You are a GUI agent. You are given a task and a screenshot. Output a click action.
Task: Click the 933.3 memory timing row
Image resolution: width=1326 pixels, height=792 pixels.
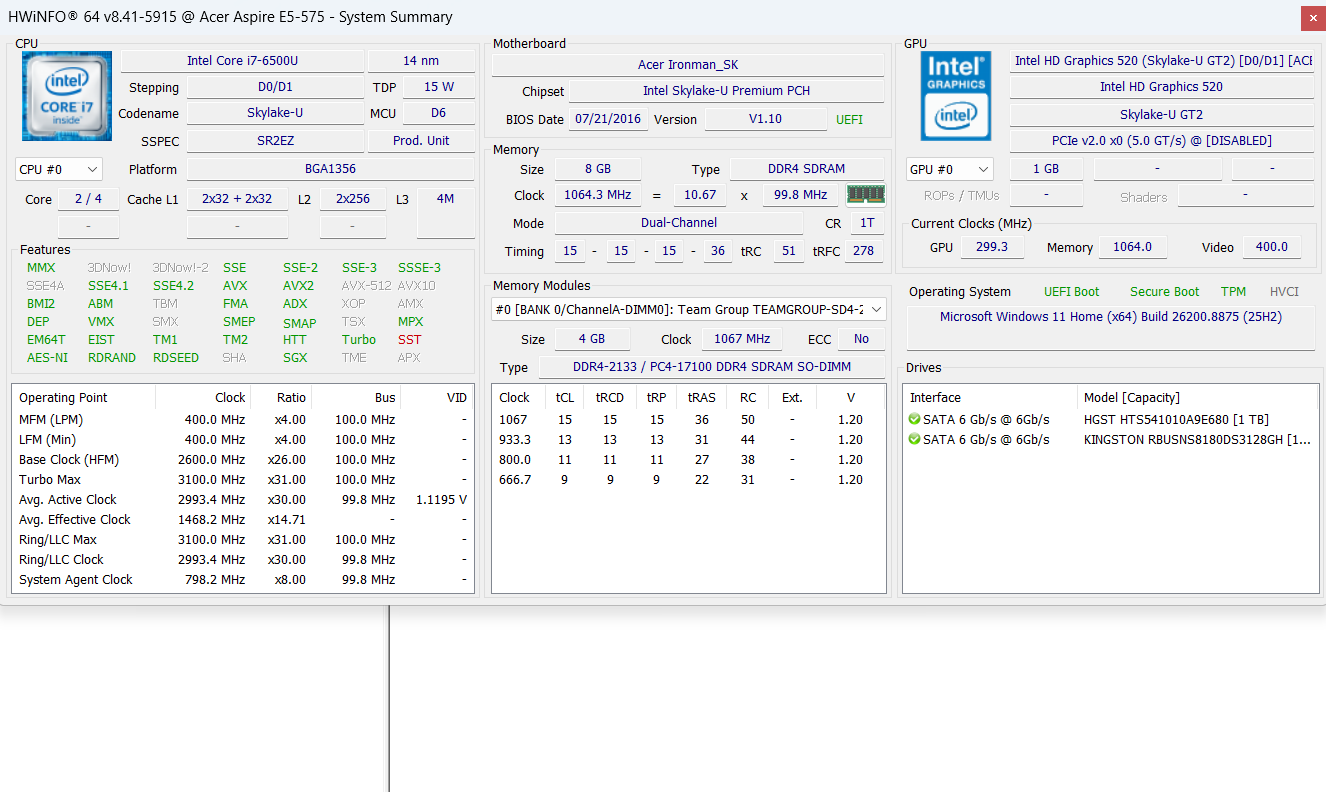[688, 439]
